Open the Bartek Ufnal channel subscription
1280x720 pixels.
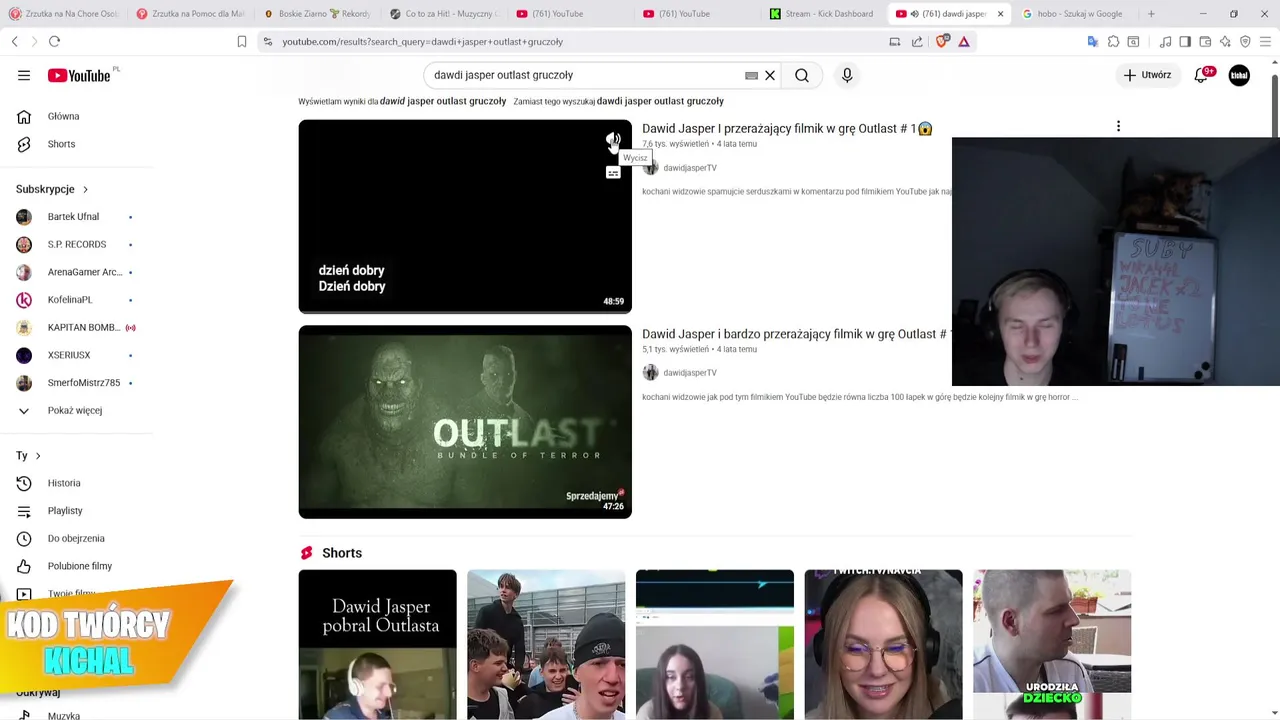click(x=75, y=217)
